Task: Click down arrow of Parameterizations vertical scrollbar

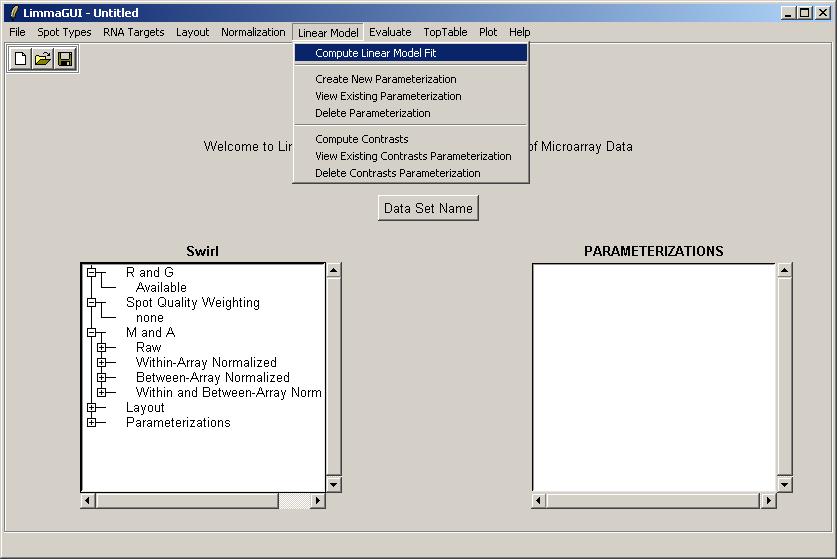Action: click(785, 484)
